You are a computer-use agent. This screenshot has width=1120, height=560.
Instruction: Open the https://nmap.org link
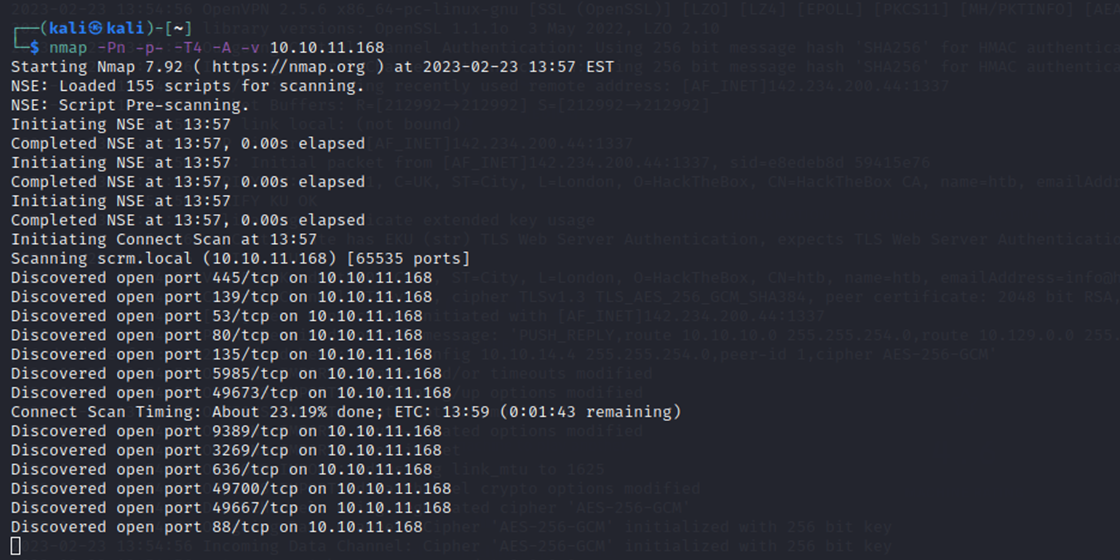click(x=289, y=67)
